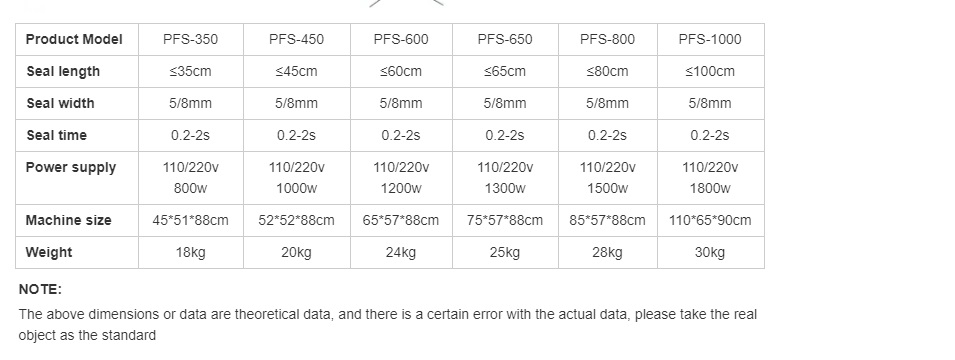Screen dimensions: 955x360
Task: Click the ≤100cm seal length value
Action: (710, 71)
